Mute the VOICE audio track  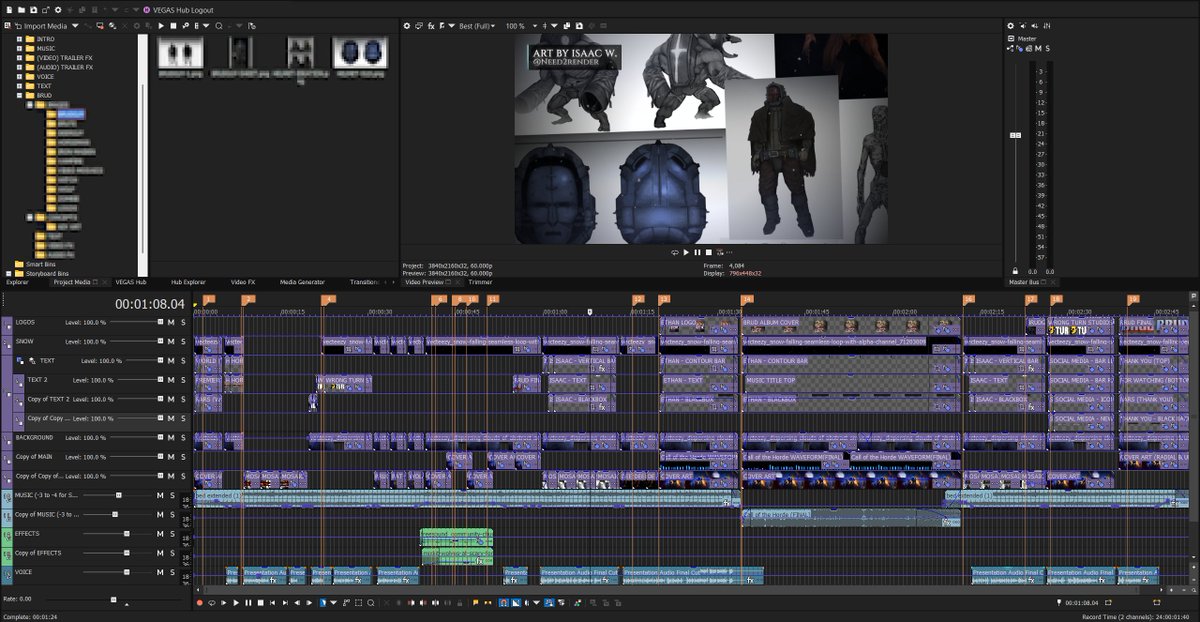(x=160, y=572)
